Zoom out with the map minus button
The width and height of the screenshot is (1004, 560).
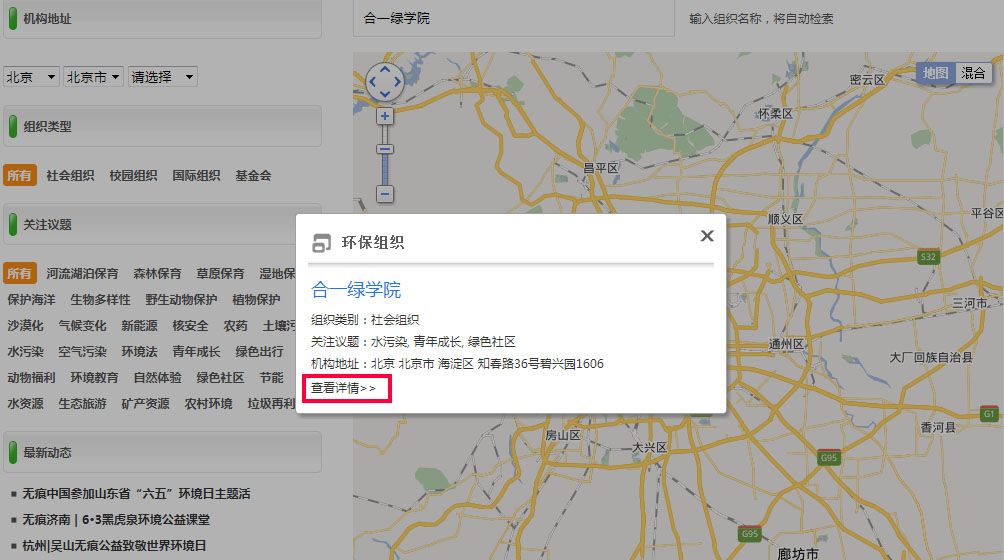(385, 194)
